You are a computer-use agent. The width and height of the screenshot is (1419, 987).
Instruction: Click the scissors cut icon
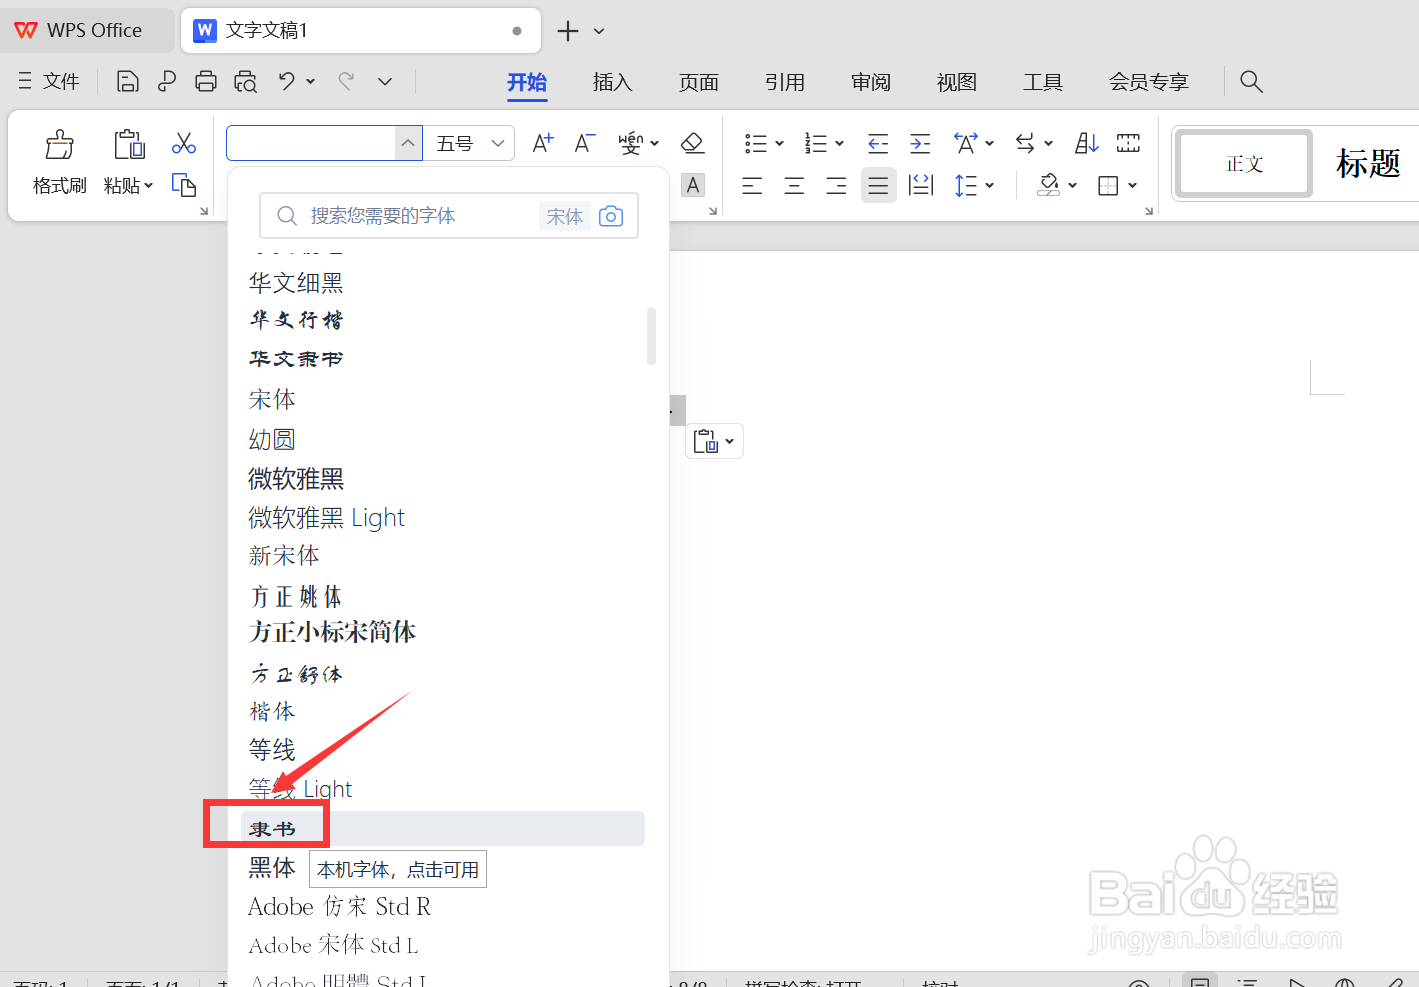[184, 143]
